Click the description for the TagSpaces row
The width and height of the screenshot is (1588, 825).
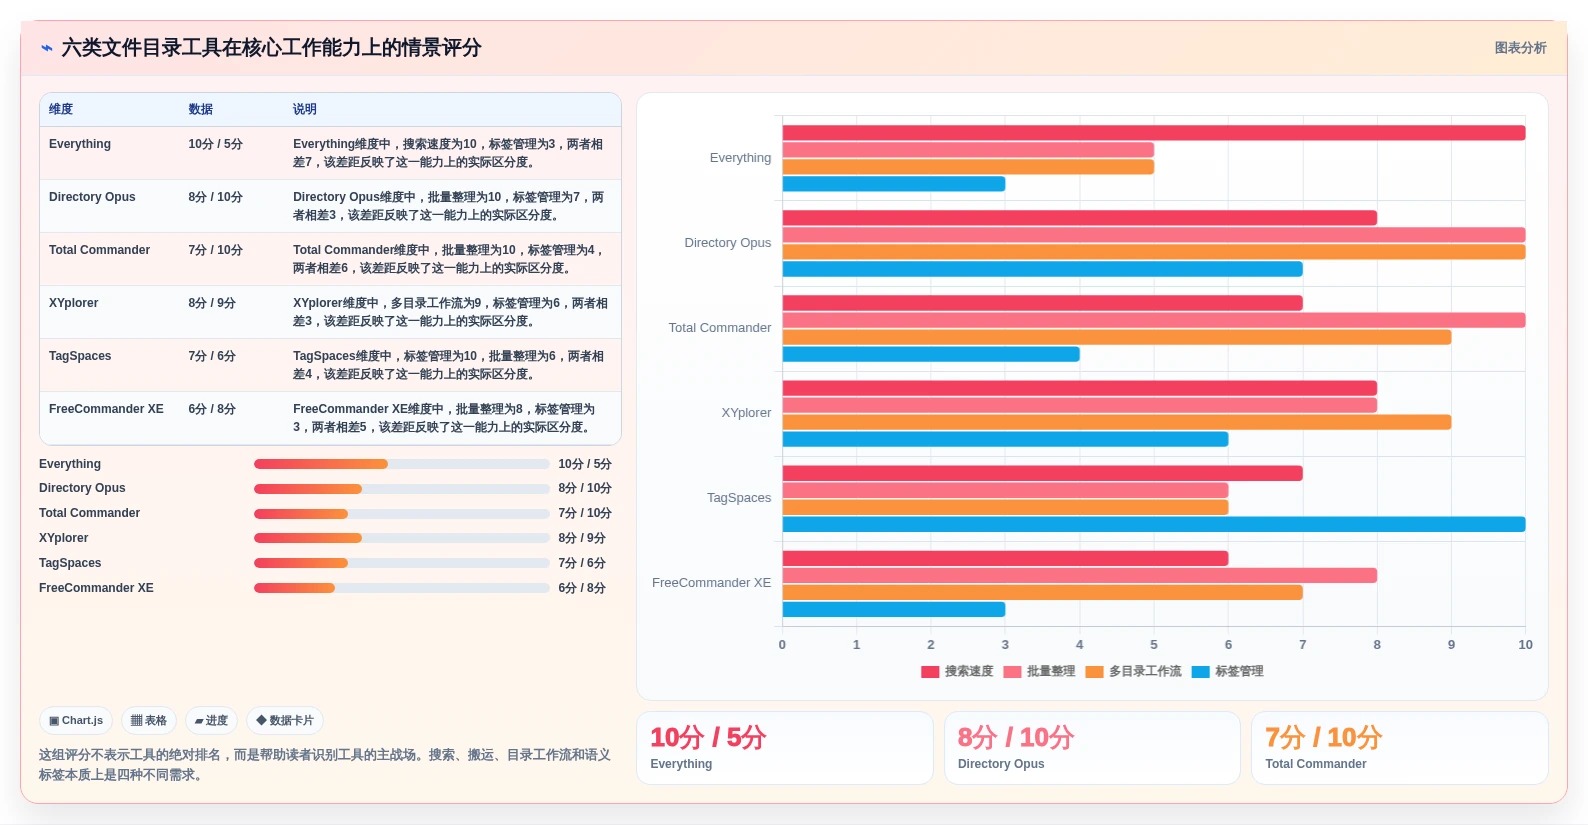449,365
